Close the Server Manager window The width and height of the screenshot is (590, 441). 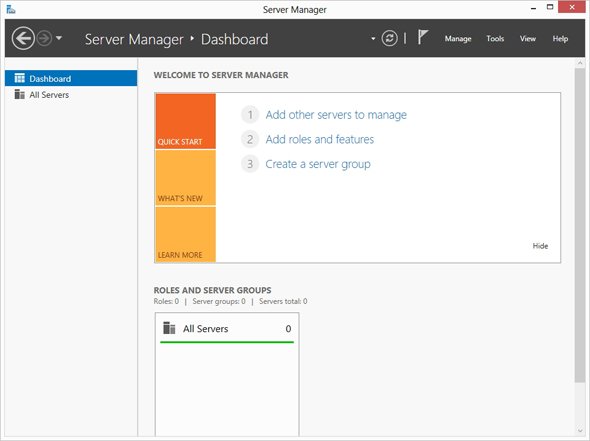tap(572, 7)
